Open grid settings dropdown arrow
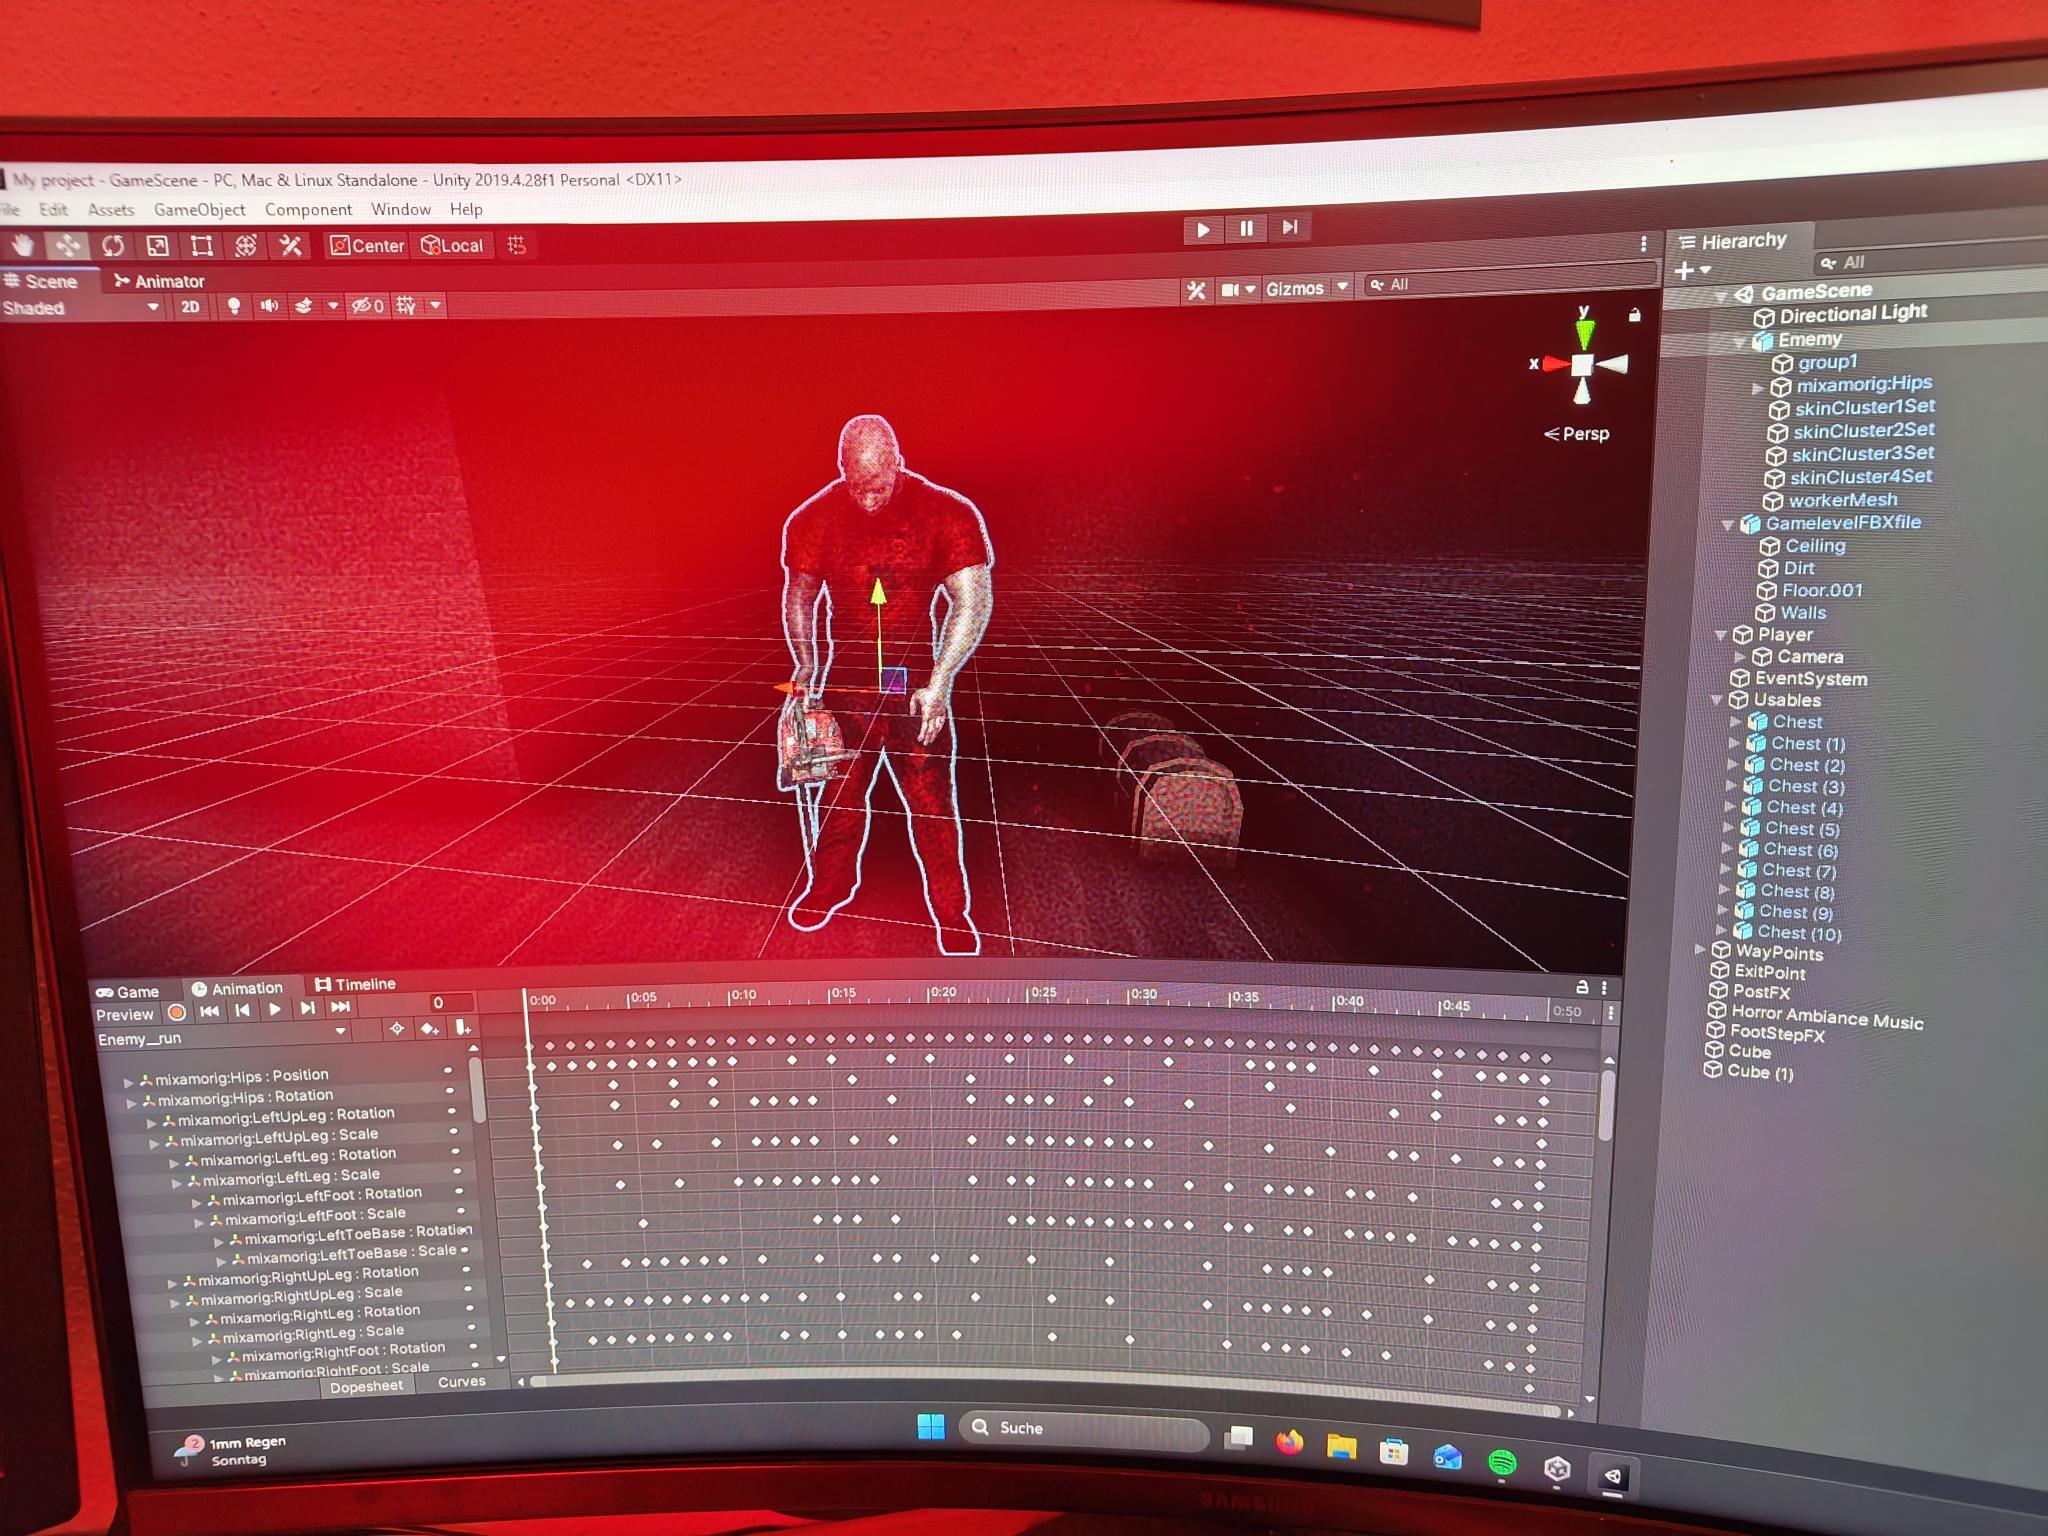Screen dimensions: 2048x1536 click(x=435, y=305)
